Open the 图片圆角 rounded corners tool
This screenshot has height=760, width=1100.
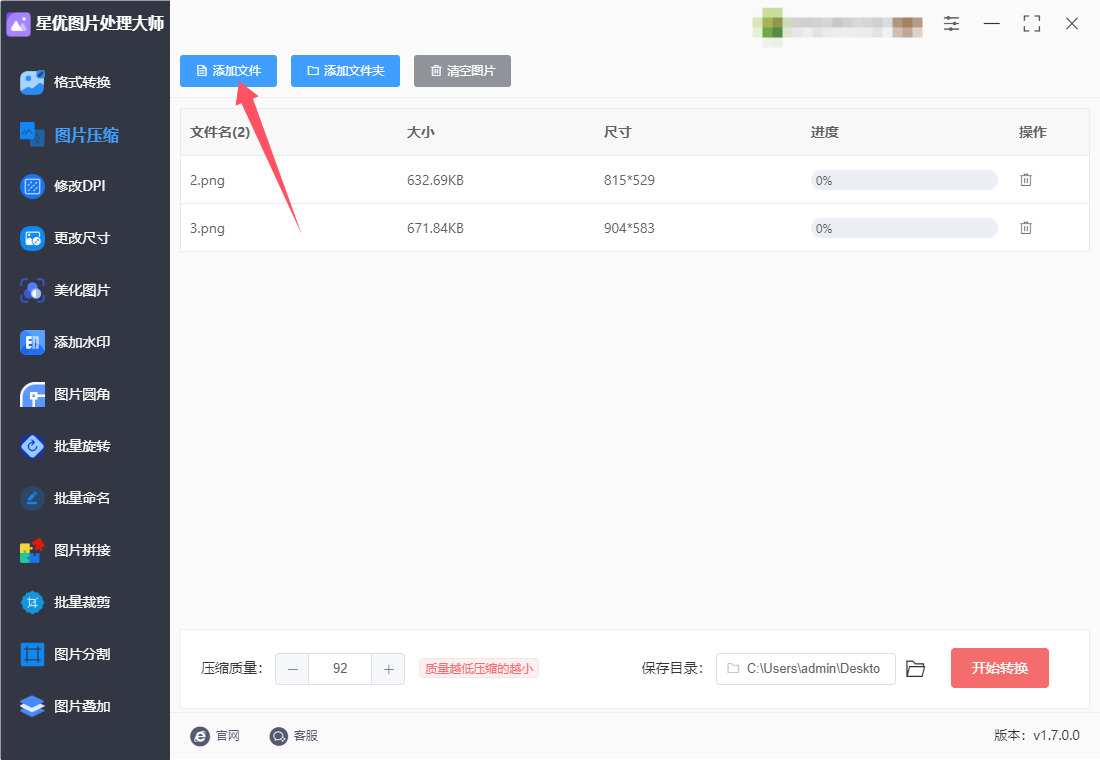pyautogui.click(x=65, y=394)
